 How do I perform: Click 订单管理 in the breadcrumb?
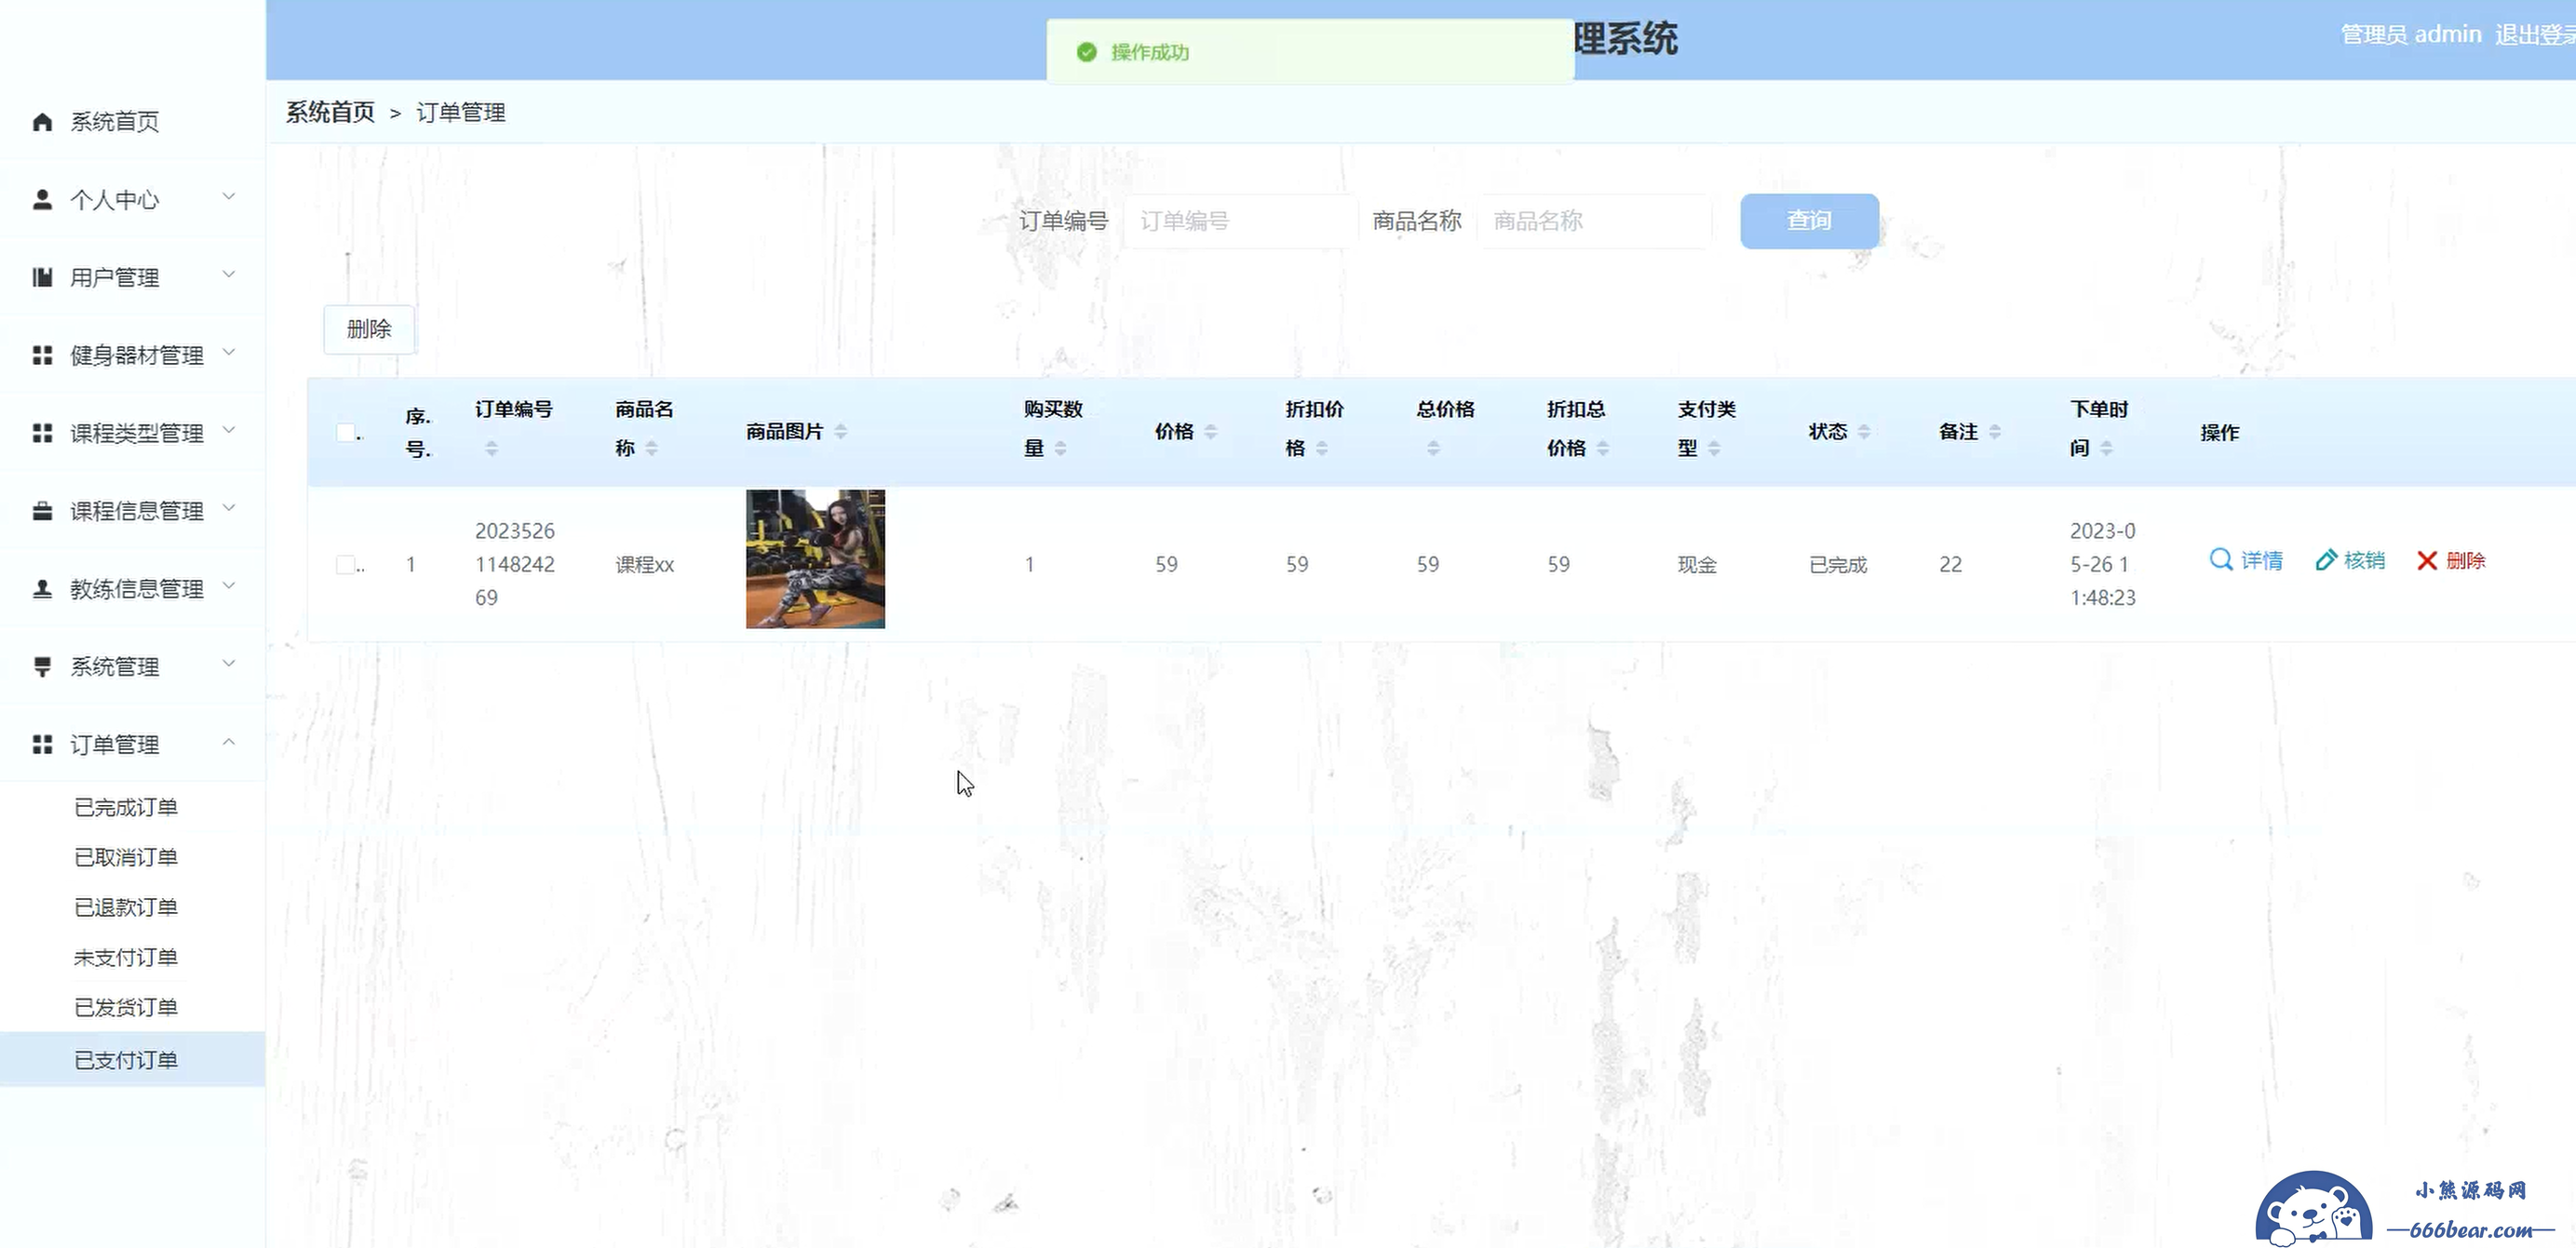[461, 112]
